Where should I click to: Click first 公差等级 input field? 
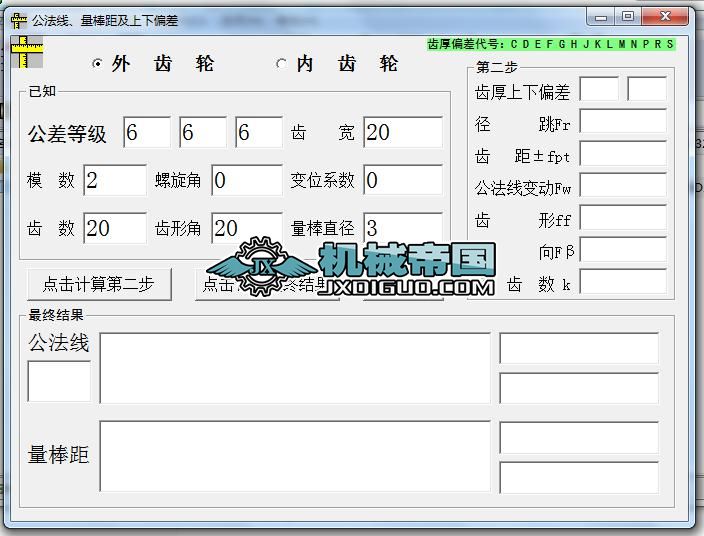click(147, 132)
